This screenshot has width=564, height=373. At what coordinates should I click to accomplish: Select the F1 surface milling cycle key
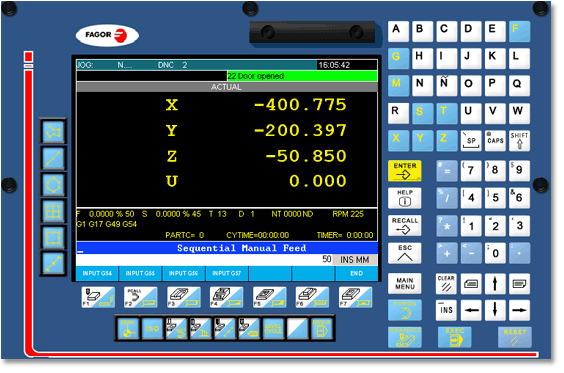coord(98,297)
